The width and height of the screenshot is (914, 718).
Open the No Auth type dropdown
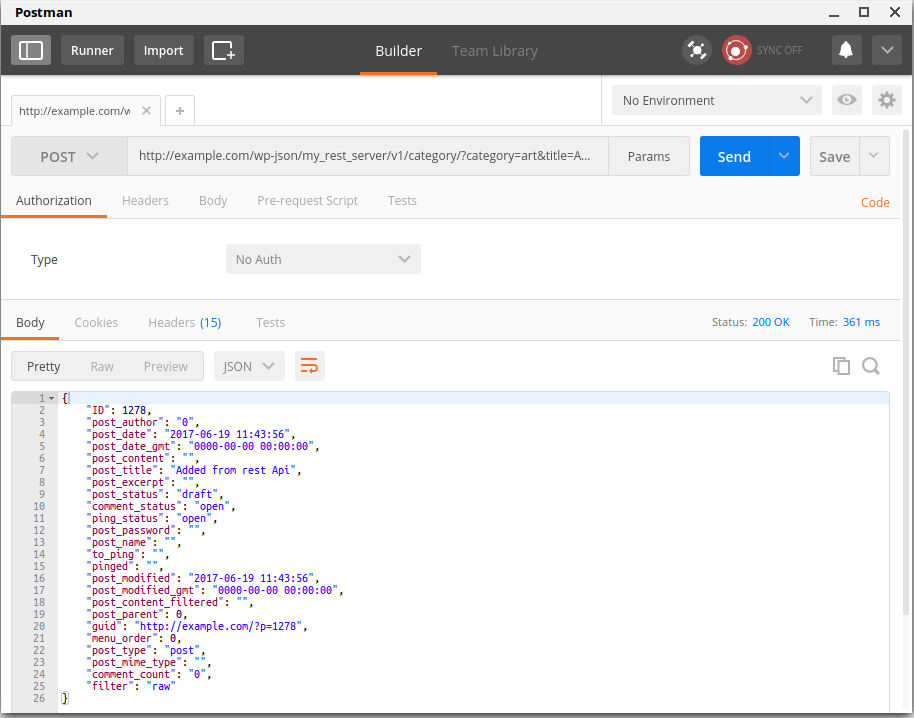[x=323, y=259]
